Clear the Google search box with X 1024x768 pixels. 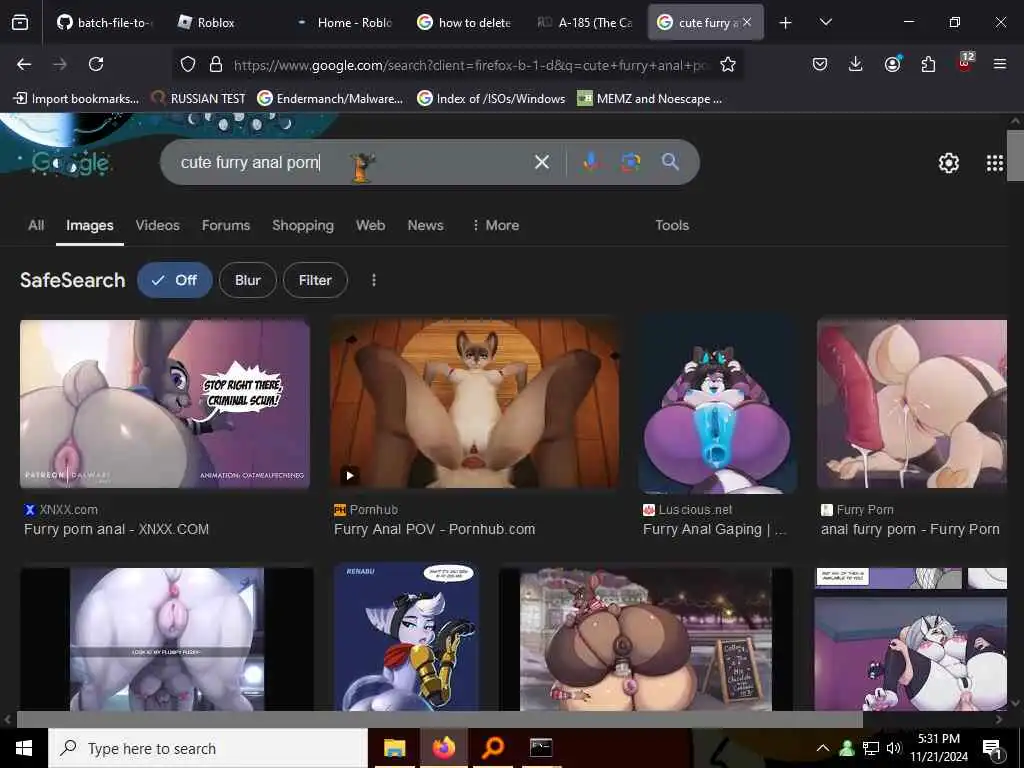pos(541,162)
